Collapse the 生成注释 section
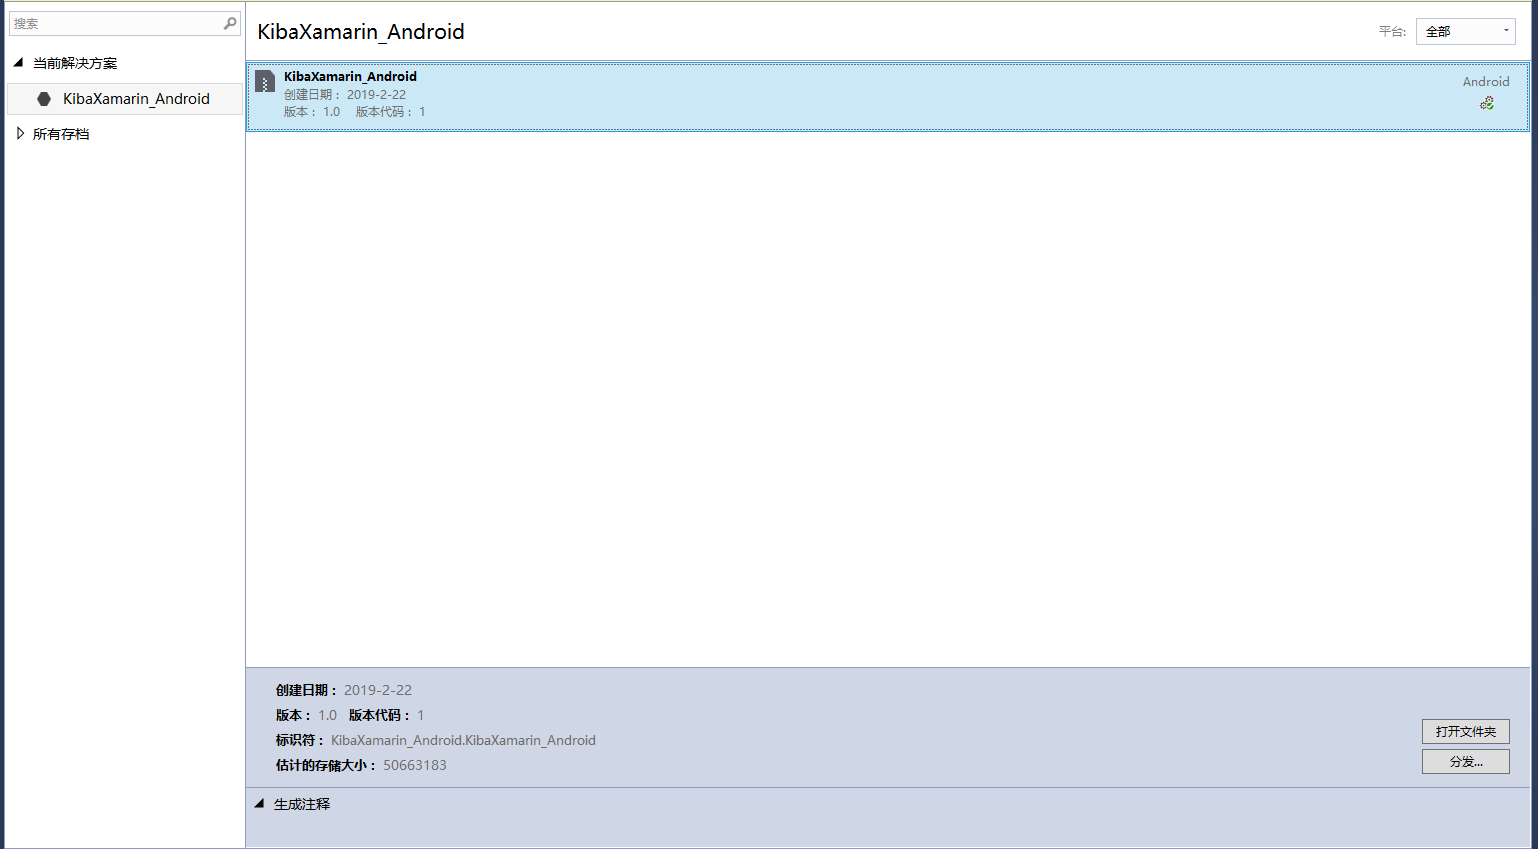 click(x=259, y=804)
